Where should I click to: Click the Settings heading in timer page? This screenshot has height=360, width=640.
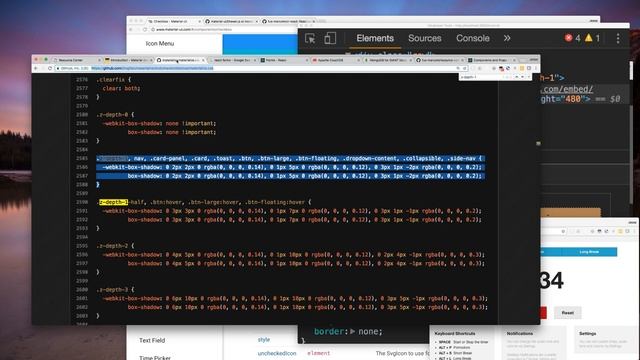587,333
